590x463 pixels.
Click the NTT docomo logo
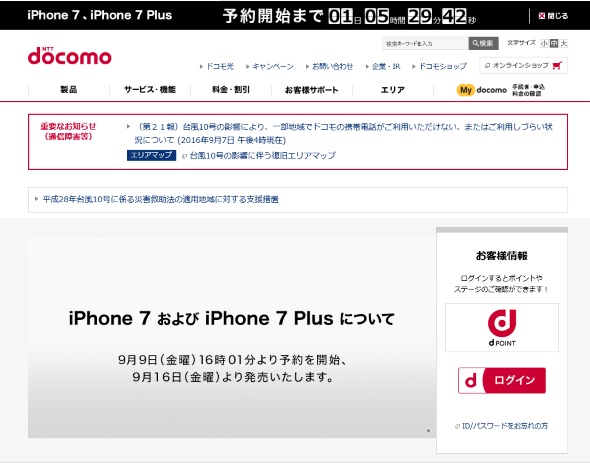pyautogui.click(x=70, y=56)
